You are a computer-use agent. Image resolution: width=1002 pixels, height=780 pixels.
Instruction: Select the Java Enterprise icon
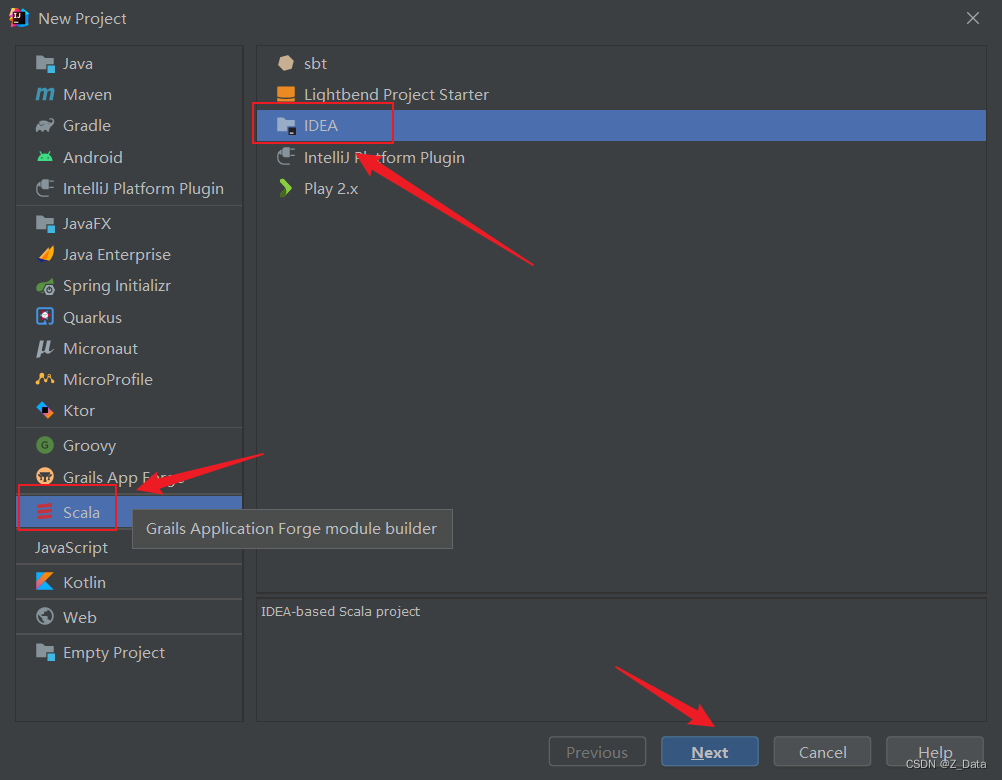(x=45, y=254)
